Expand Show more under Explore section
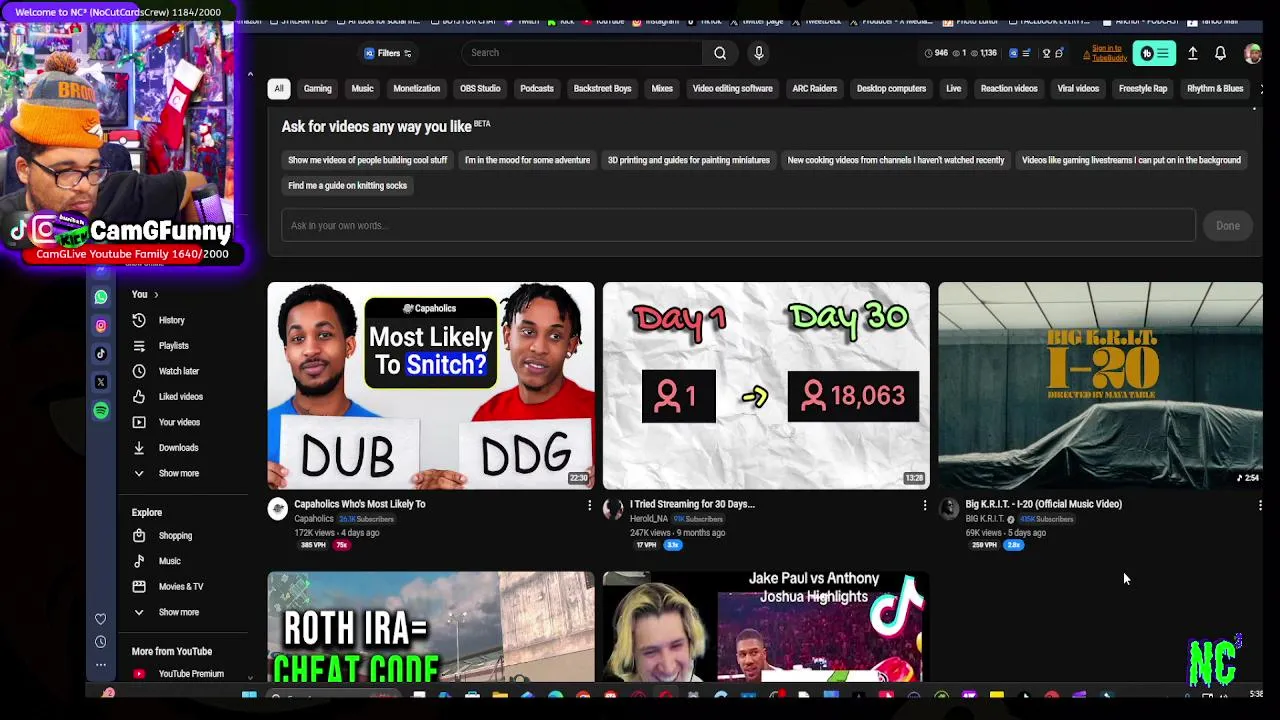The image size is (1280, 720). 178,612
